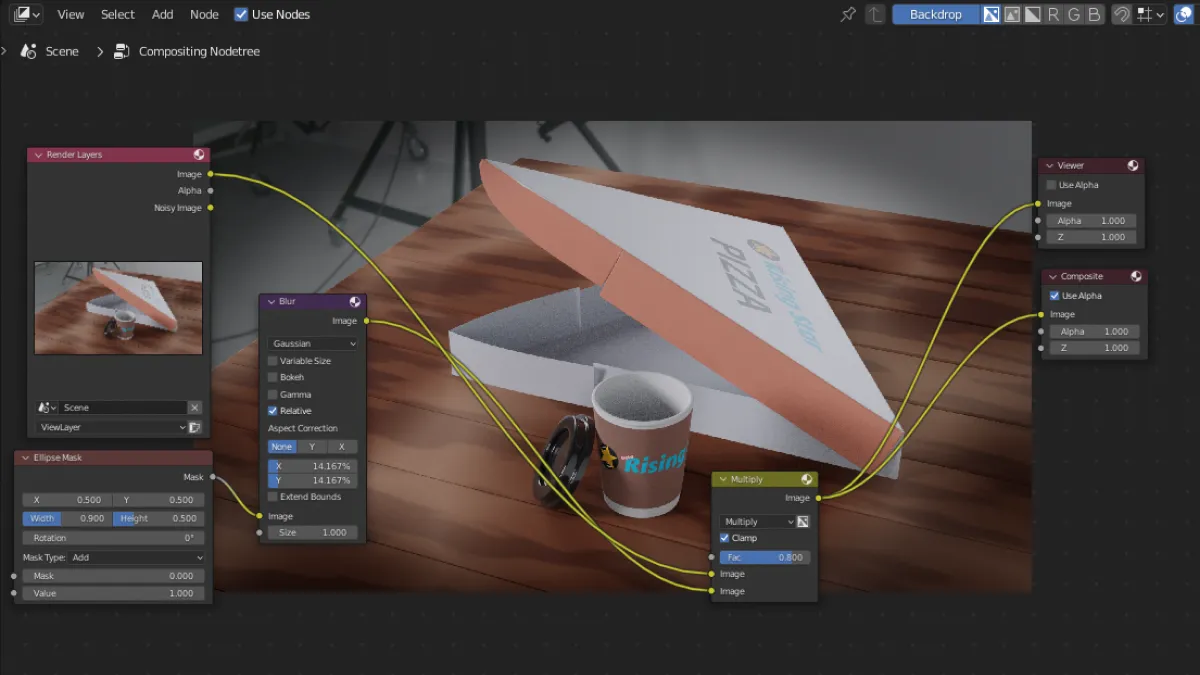Image resolution: width=1200 pixels, height=675 pixels.
Task: Click the Scene name field
Action: pos(122,407)
